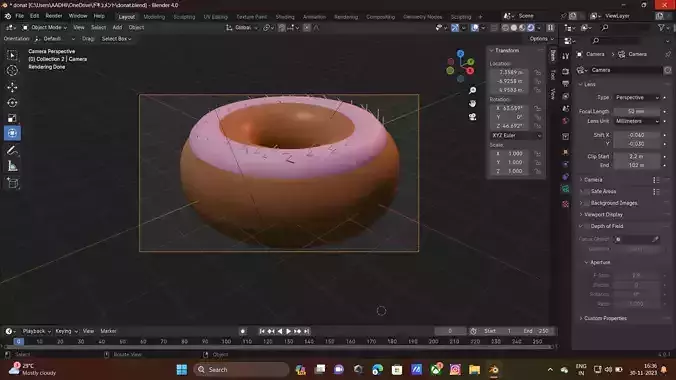Select the Cursor tool in toolbar
This screenshot has width=676, height=380.
pyautogui.click(x=12, y=70)
